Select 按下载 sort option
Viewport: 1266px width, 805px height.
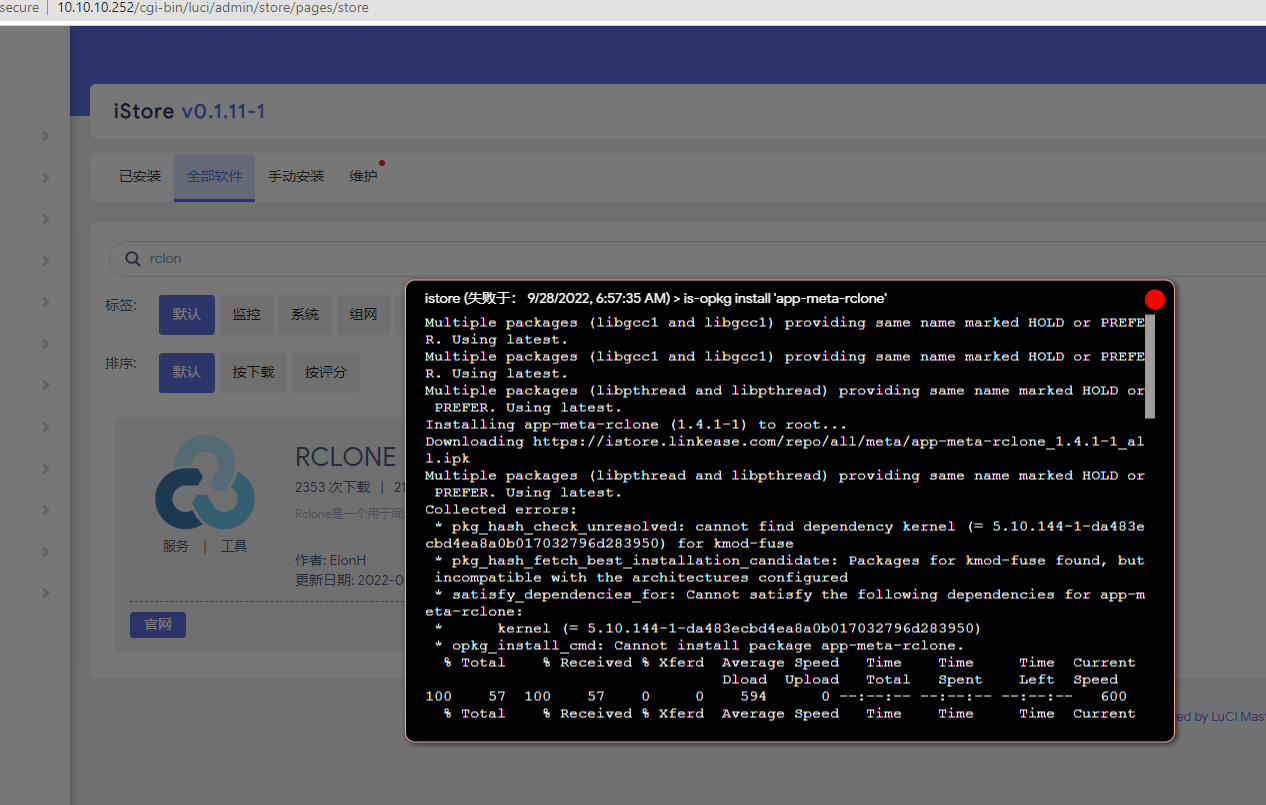tap(253, 372)
